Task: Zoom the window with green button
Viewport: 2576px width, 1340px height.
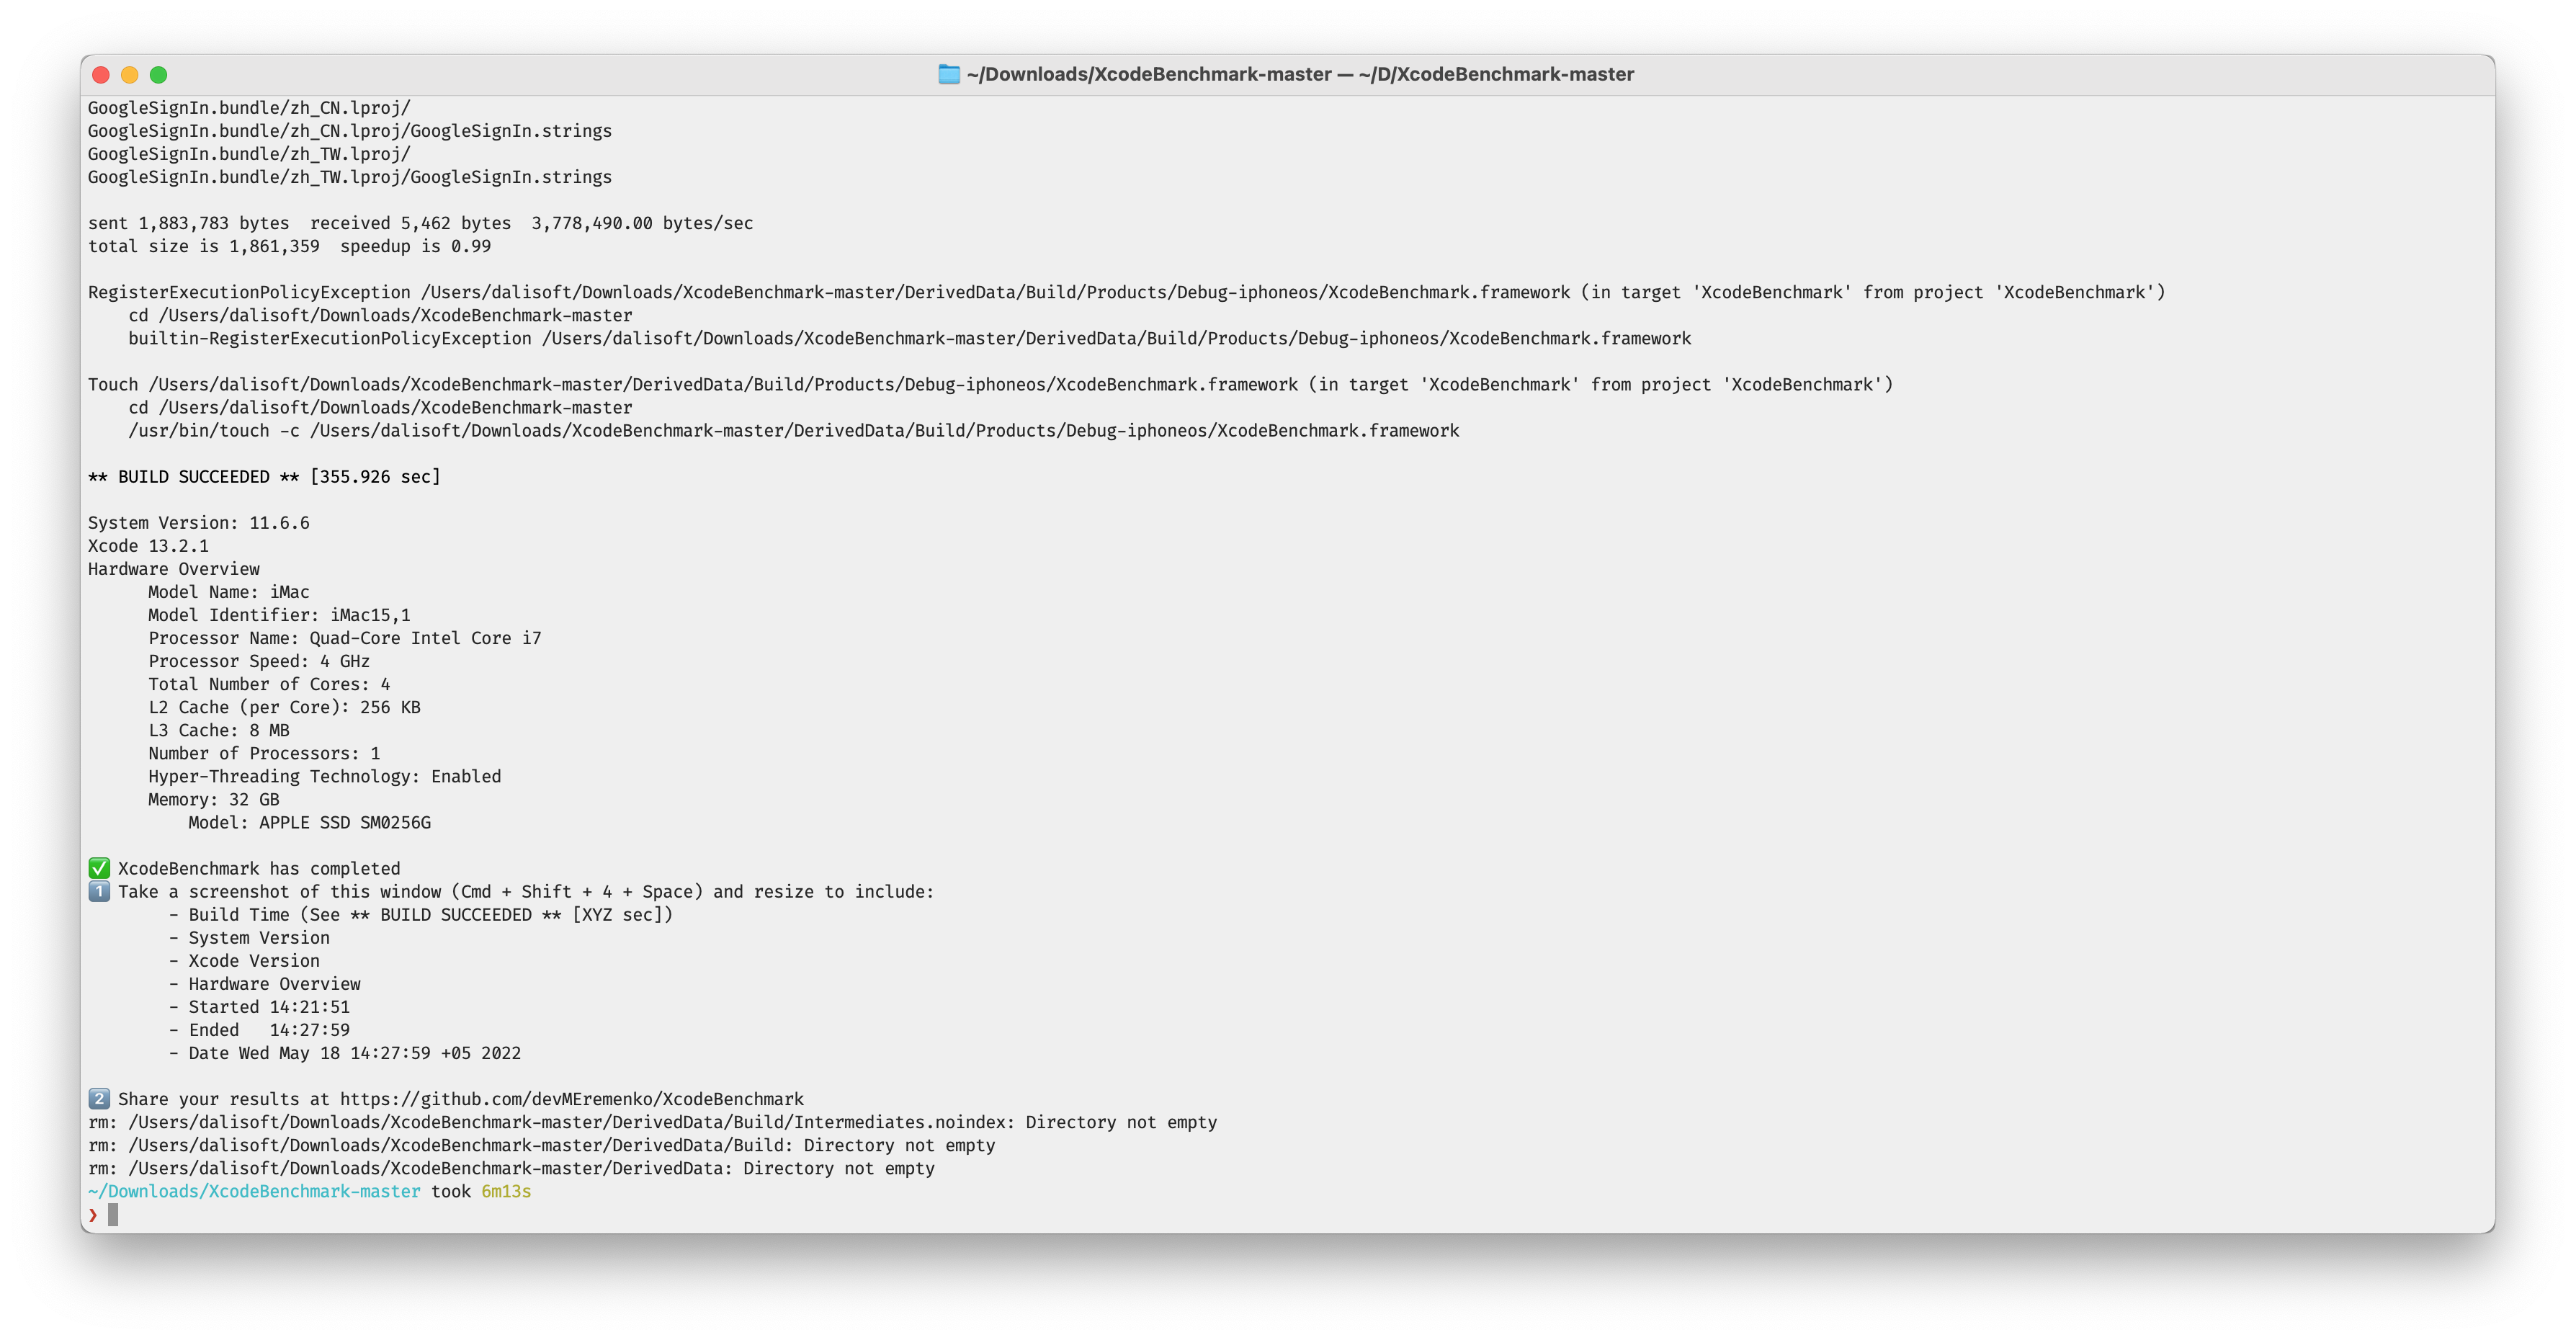Action: pyautogui.click(x=158, y=74)
